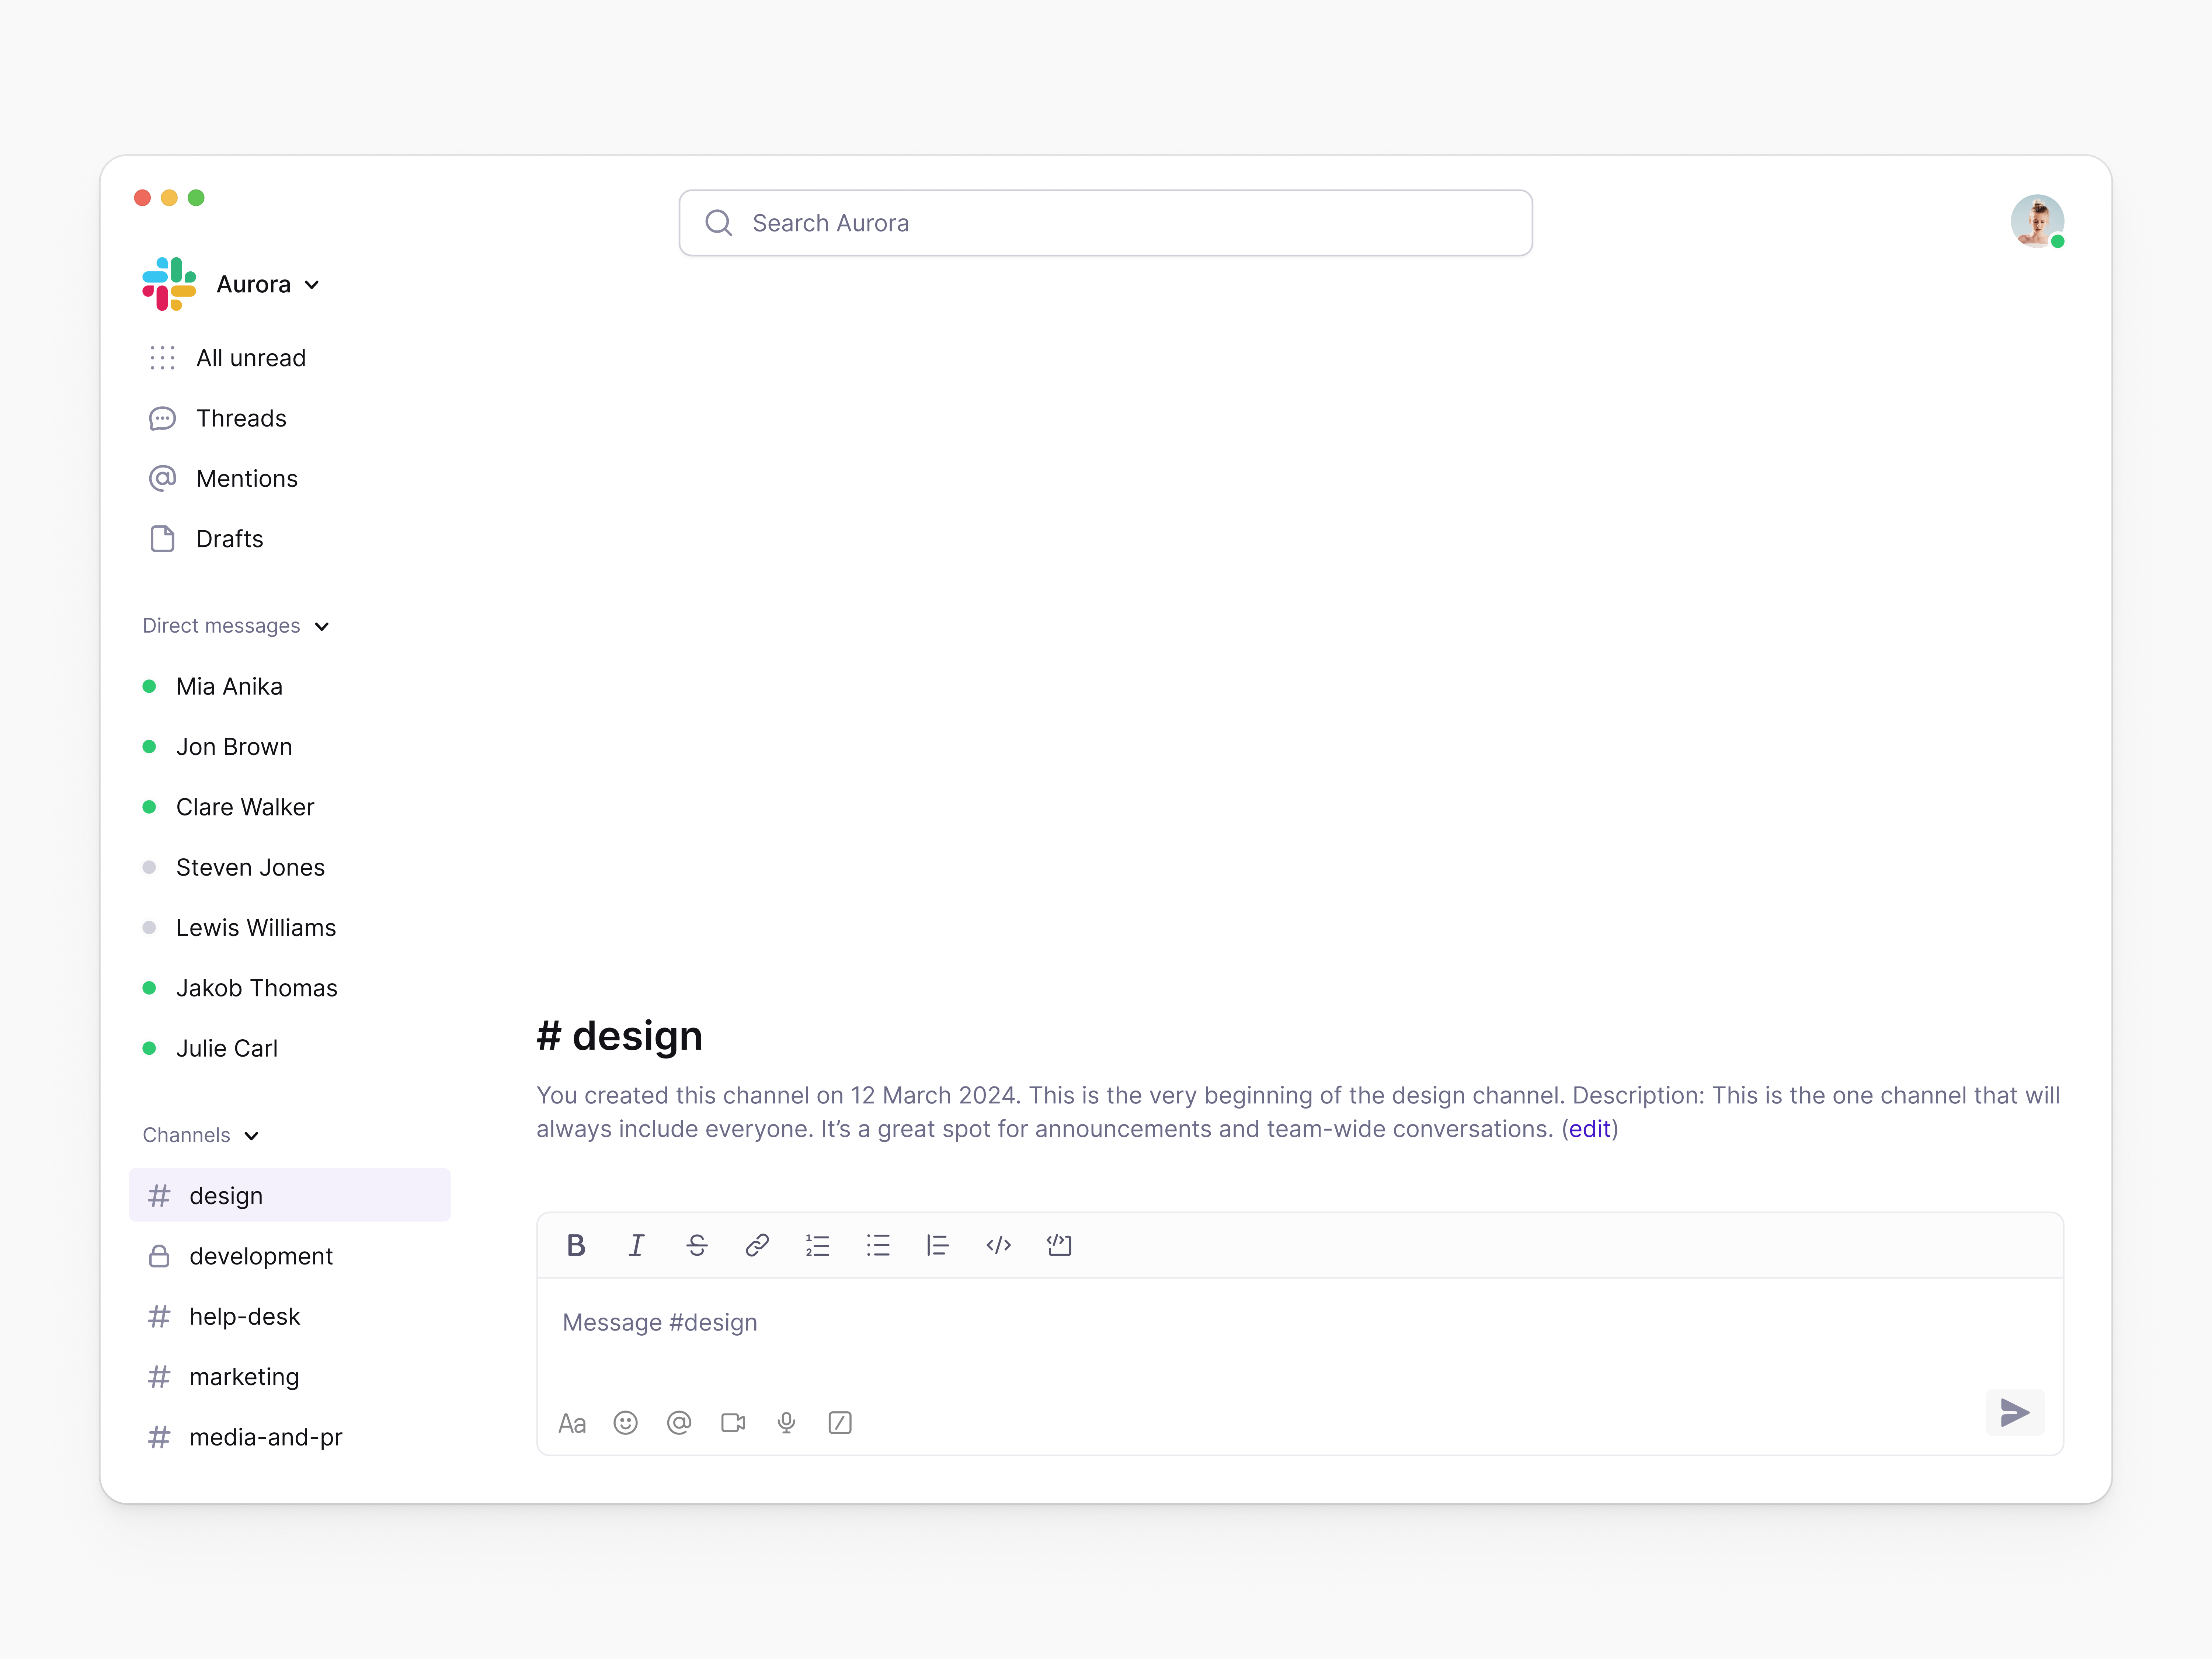The image size is (2212, 1659).
Task: Insert a code block
Action: [1059, 1245]
